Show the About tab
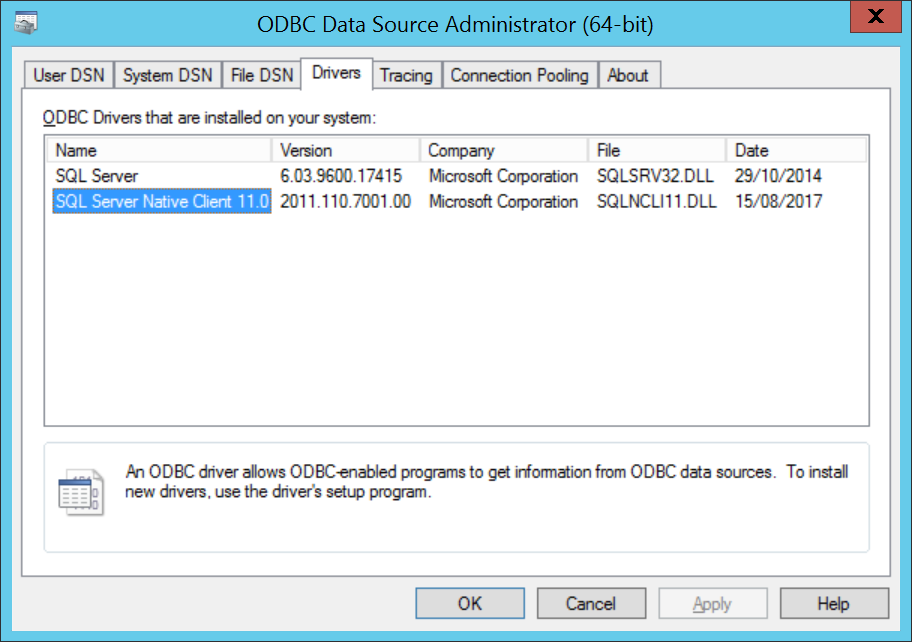Image resolution: width=912 pixels, height=642 pixels. pos(628,75)
